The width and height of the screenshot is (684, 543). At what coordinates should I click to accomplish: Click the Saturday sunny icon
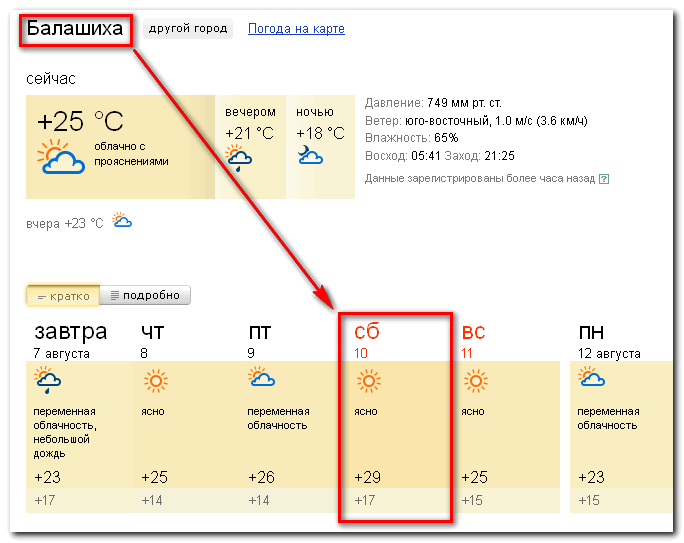[369, 381]
